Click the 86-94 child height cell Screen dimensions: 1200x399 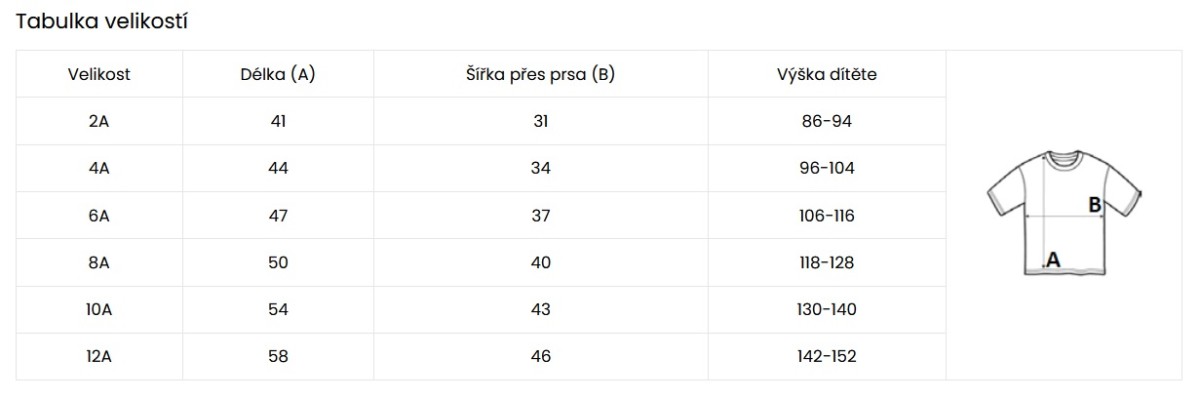point(827,121)
